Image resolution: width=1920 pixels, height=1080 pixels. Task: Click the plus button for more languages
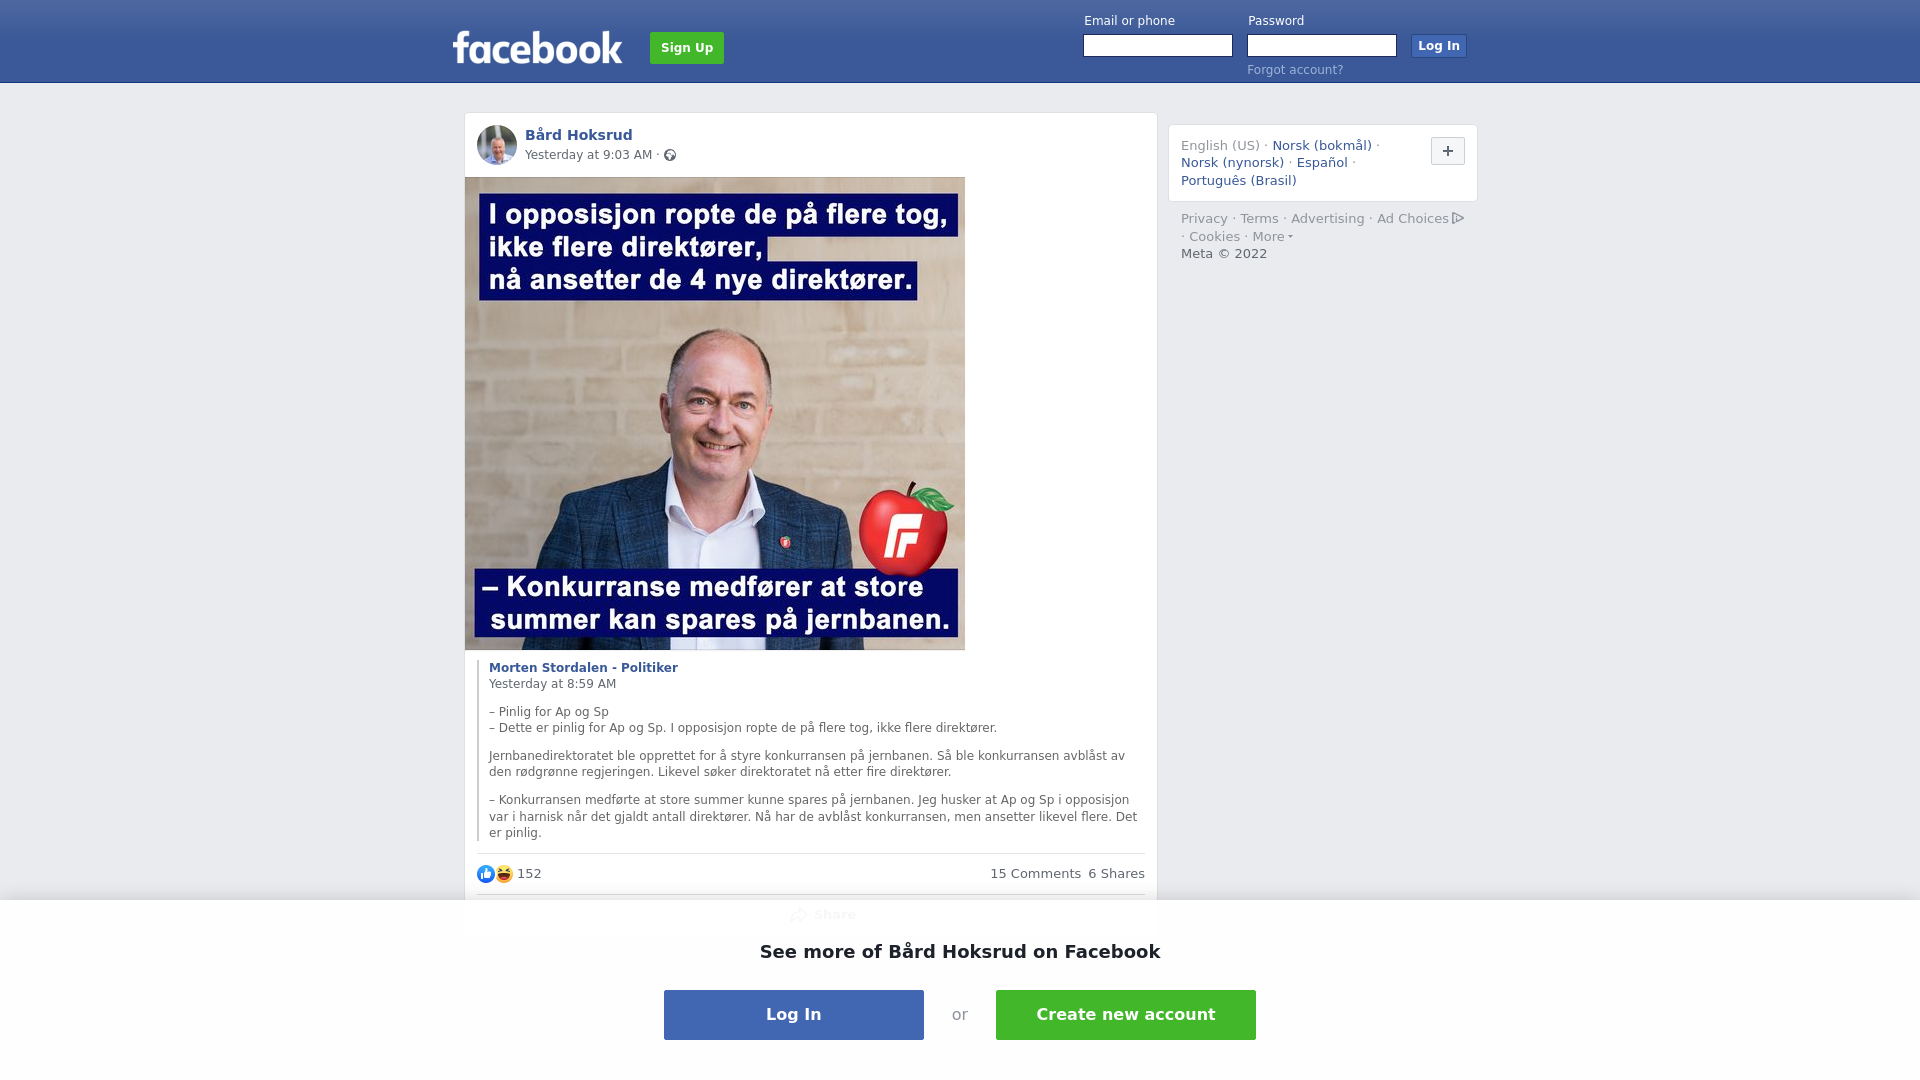coord(1447,151)
